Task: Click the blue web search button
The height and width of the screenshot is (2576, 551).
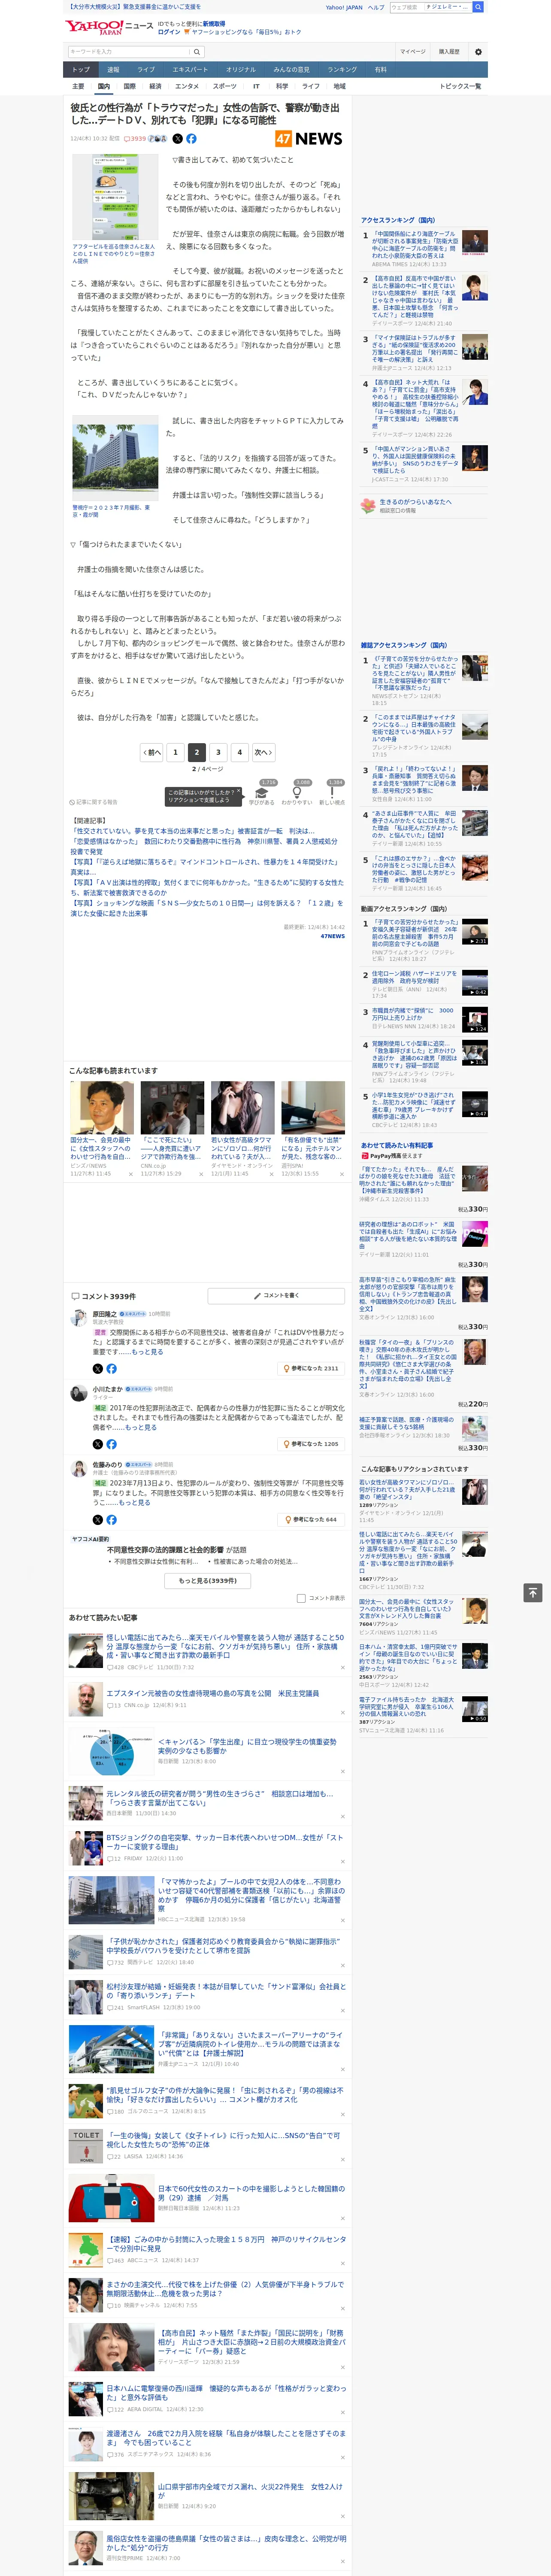Action: [x=478, y=7]
